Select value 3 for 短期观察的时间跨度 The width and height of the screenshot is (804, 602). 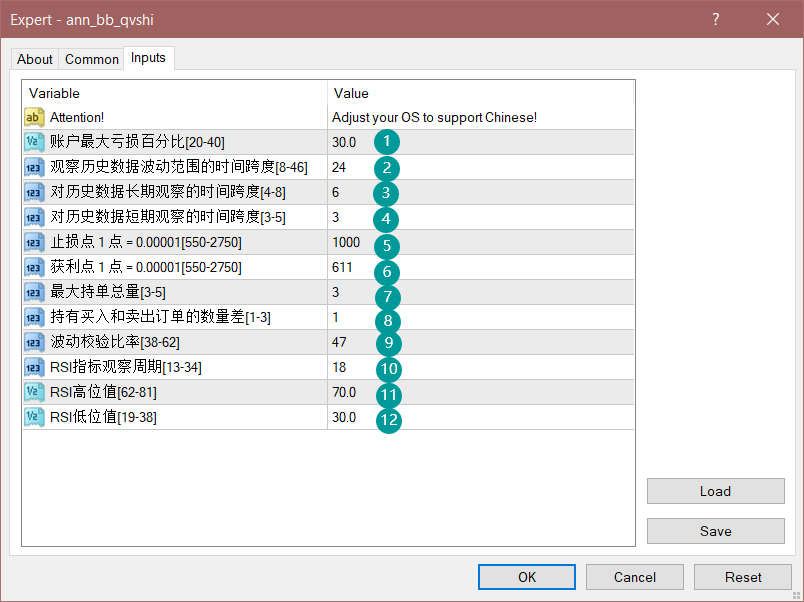[335, 217]
